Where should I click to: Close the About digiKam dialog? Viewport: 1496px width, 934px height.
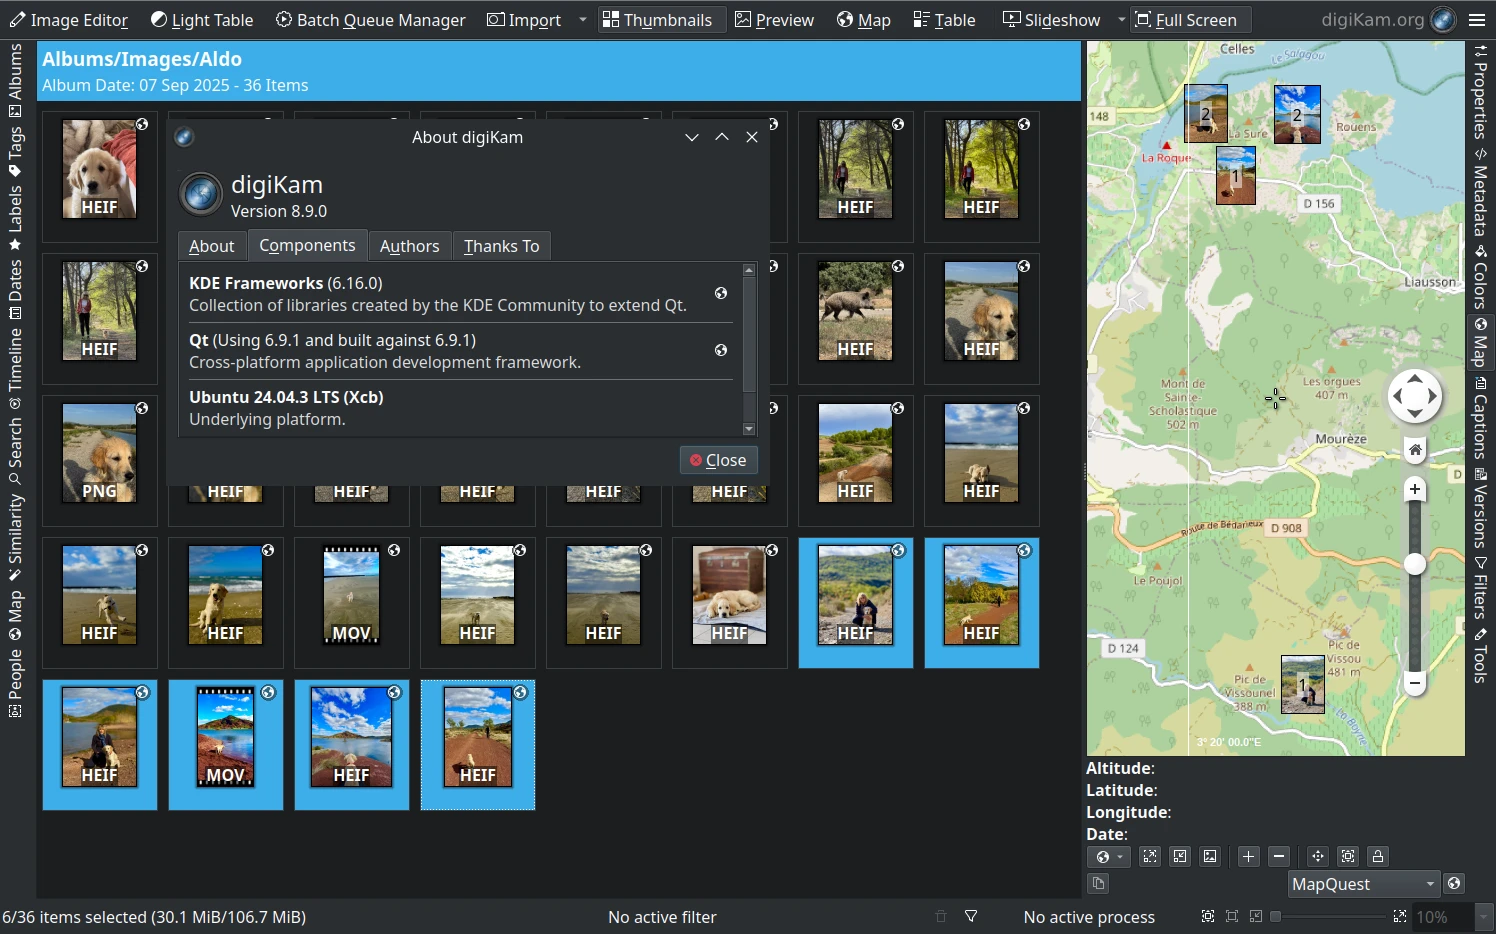(718, 460)
